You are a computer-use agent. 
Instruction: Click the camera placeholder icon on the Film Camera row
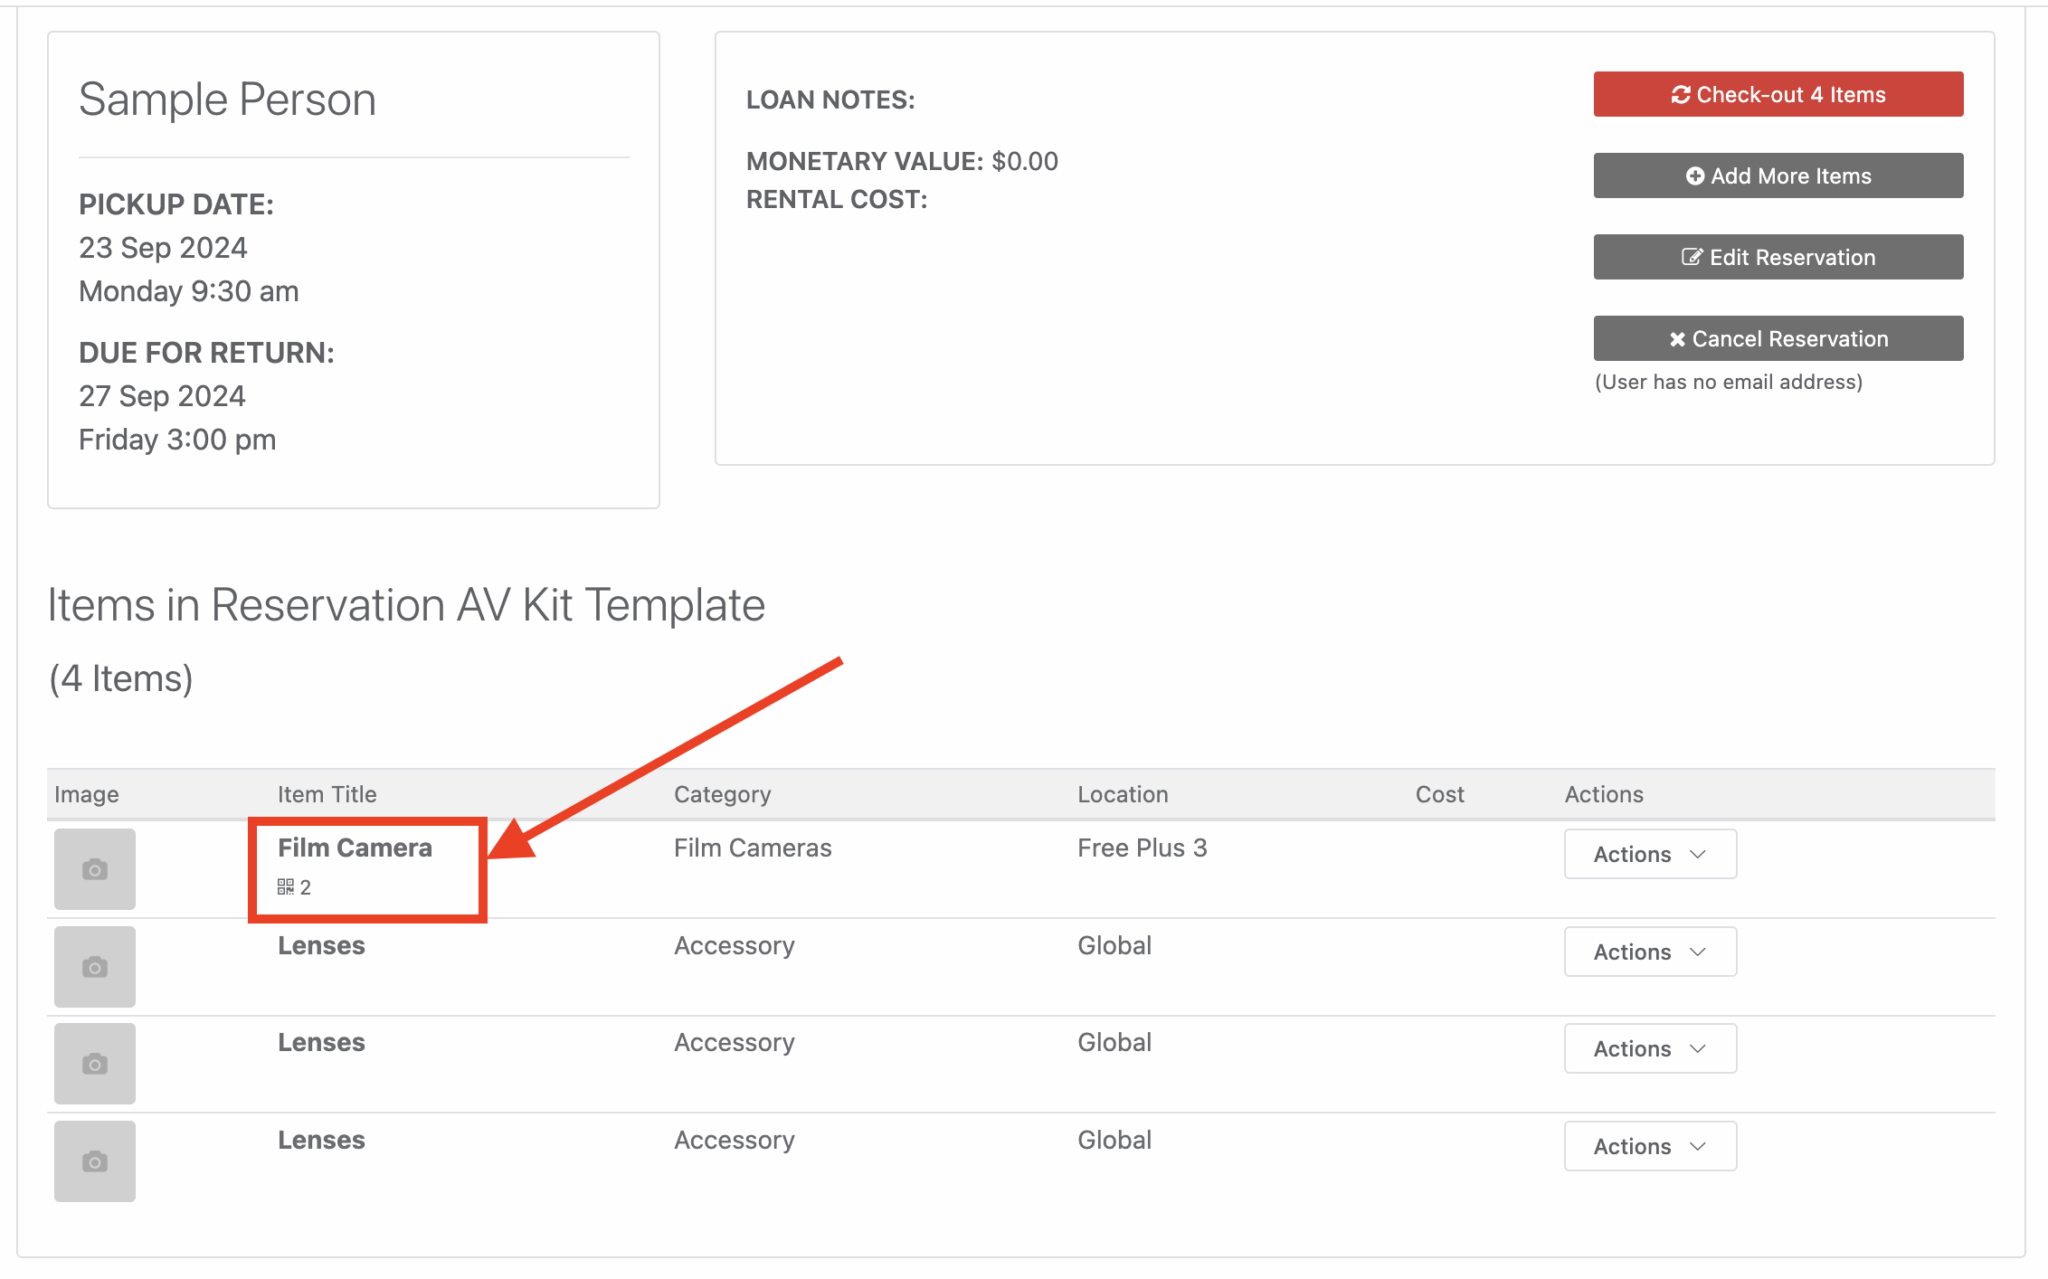[x=94, y=869]
